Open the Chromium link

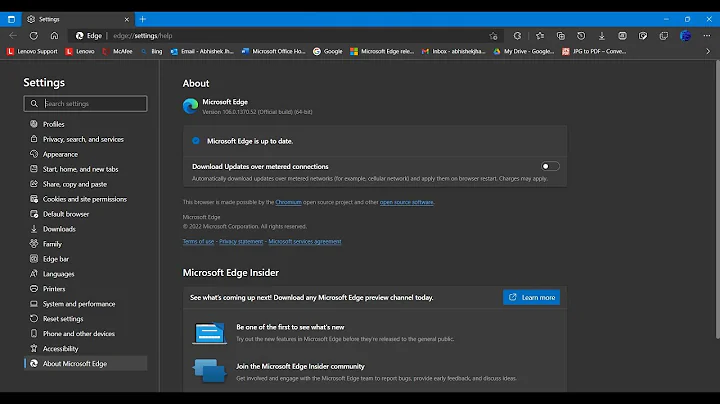coord(288,202)
